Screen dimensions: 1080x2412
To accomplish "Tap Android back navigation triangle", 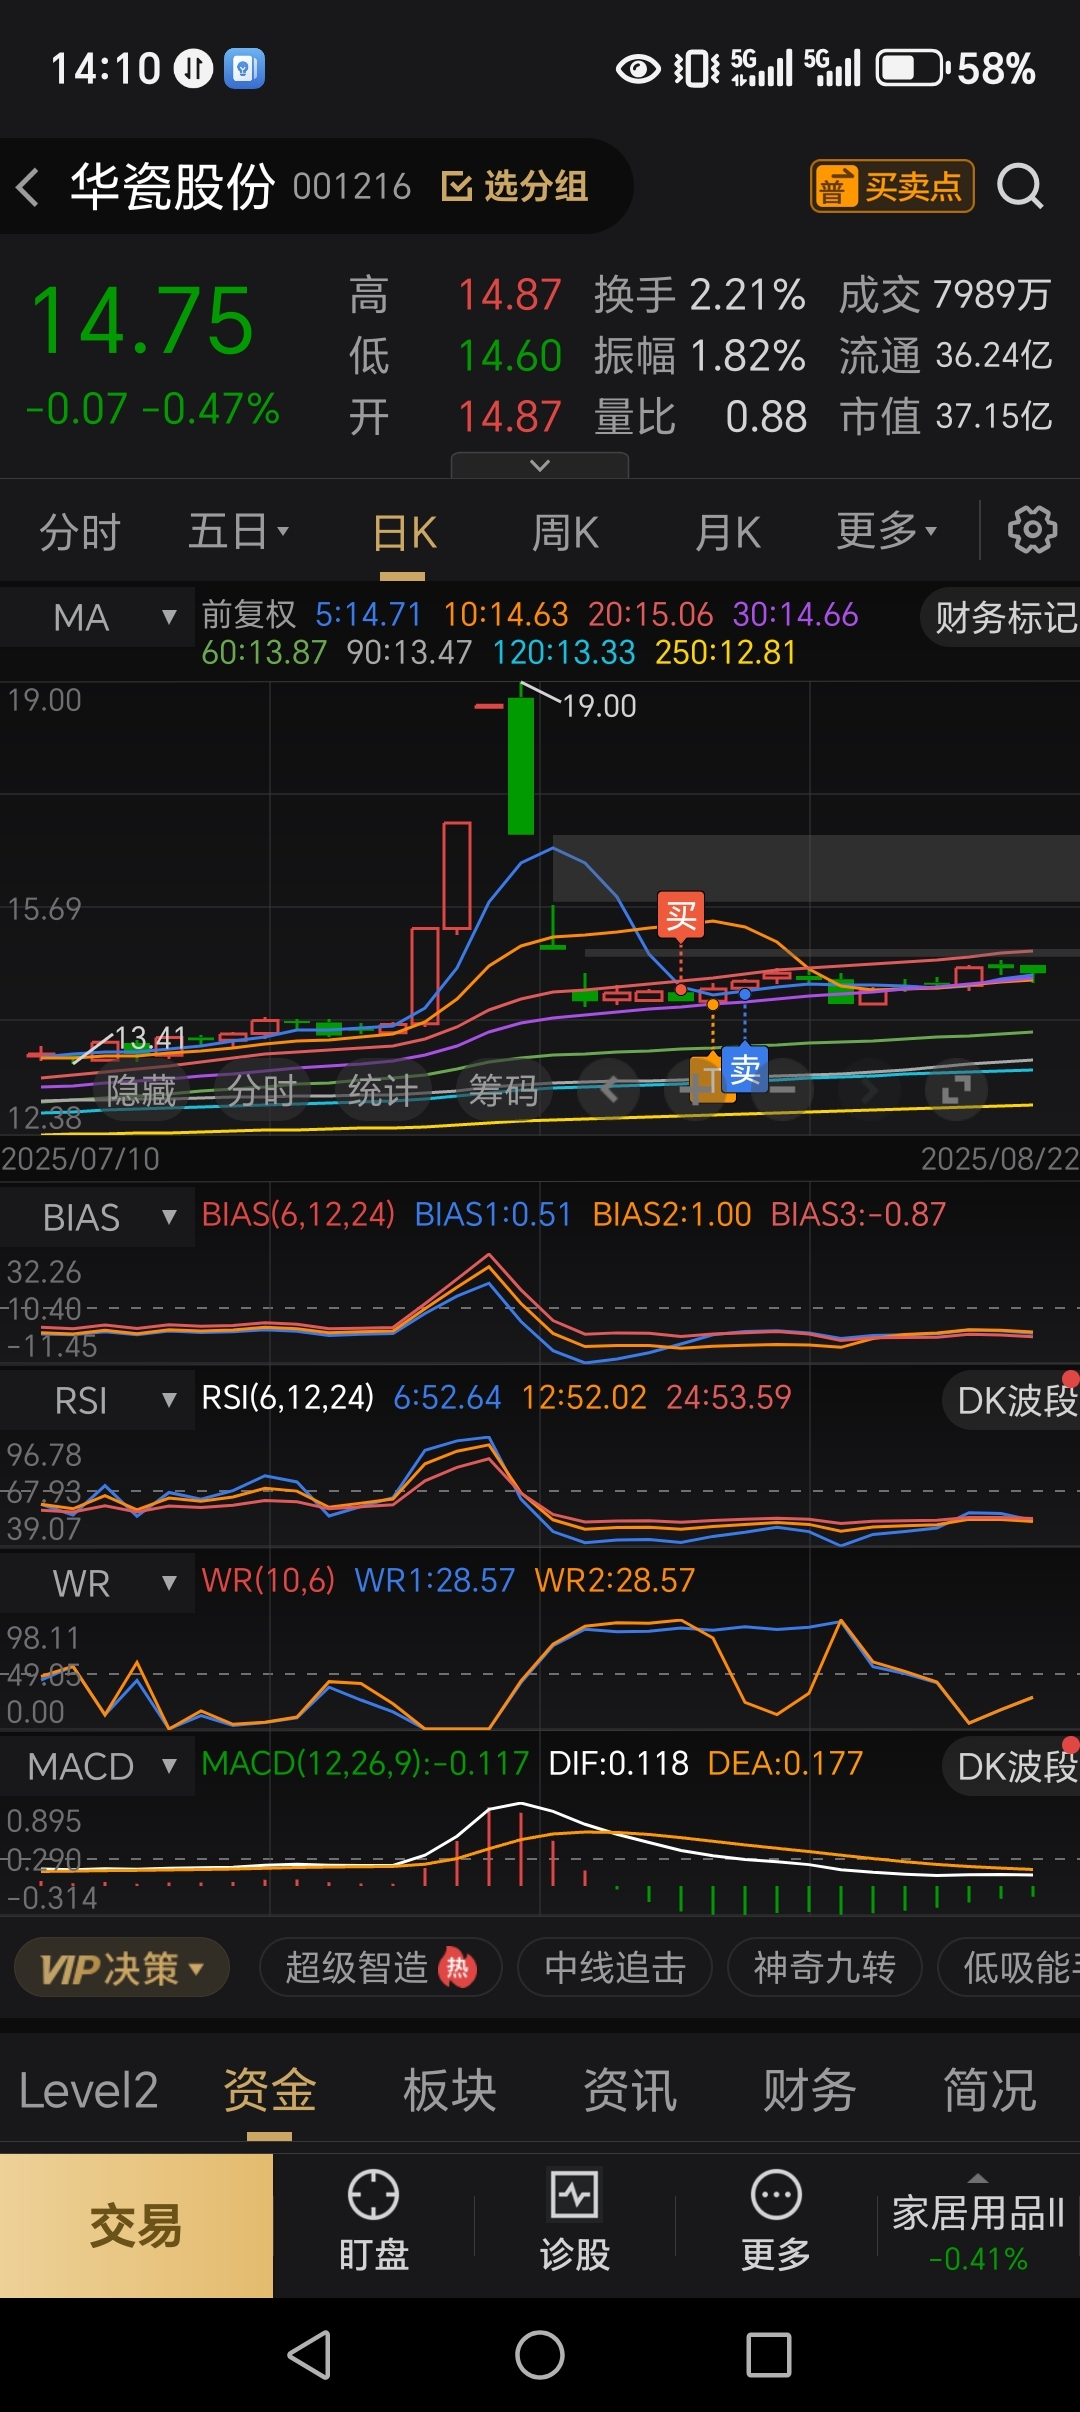I will (310, 2355).
